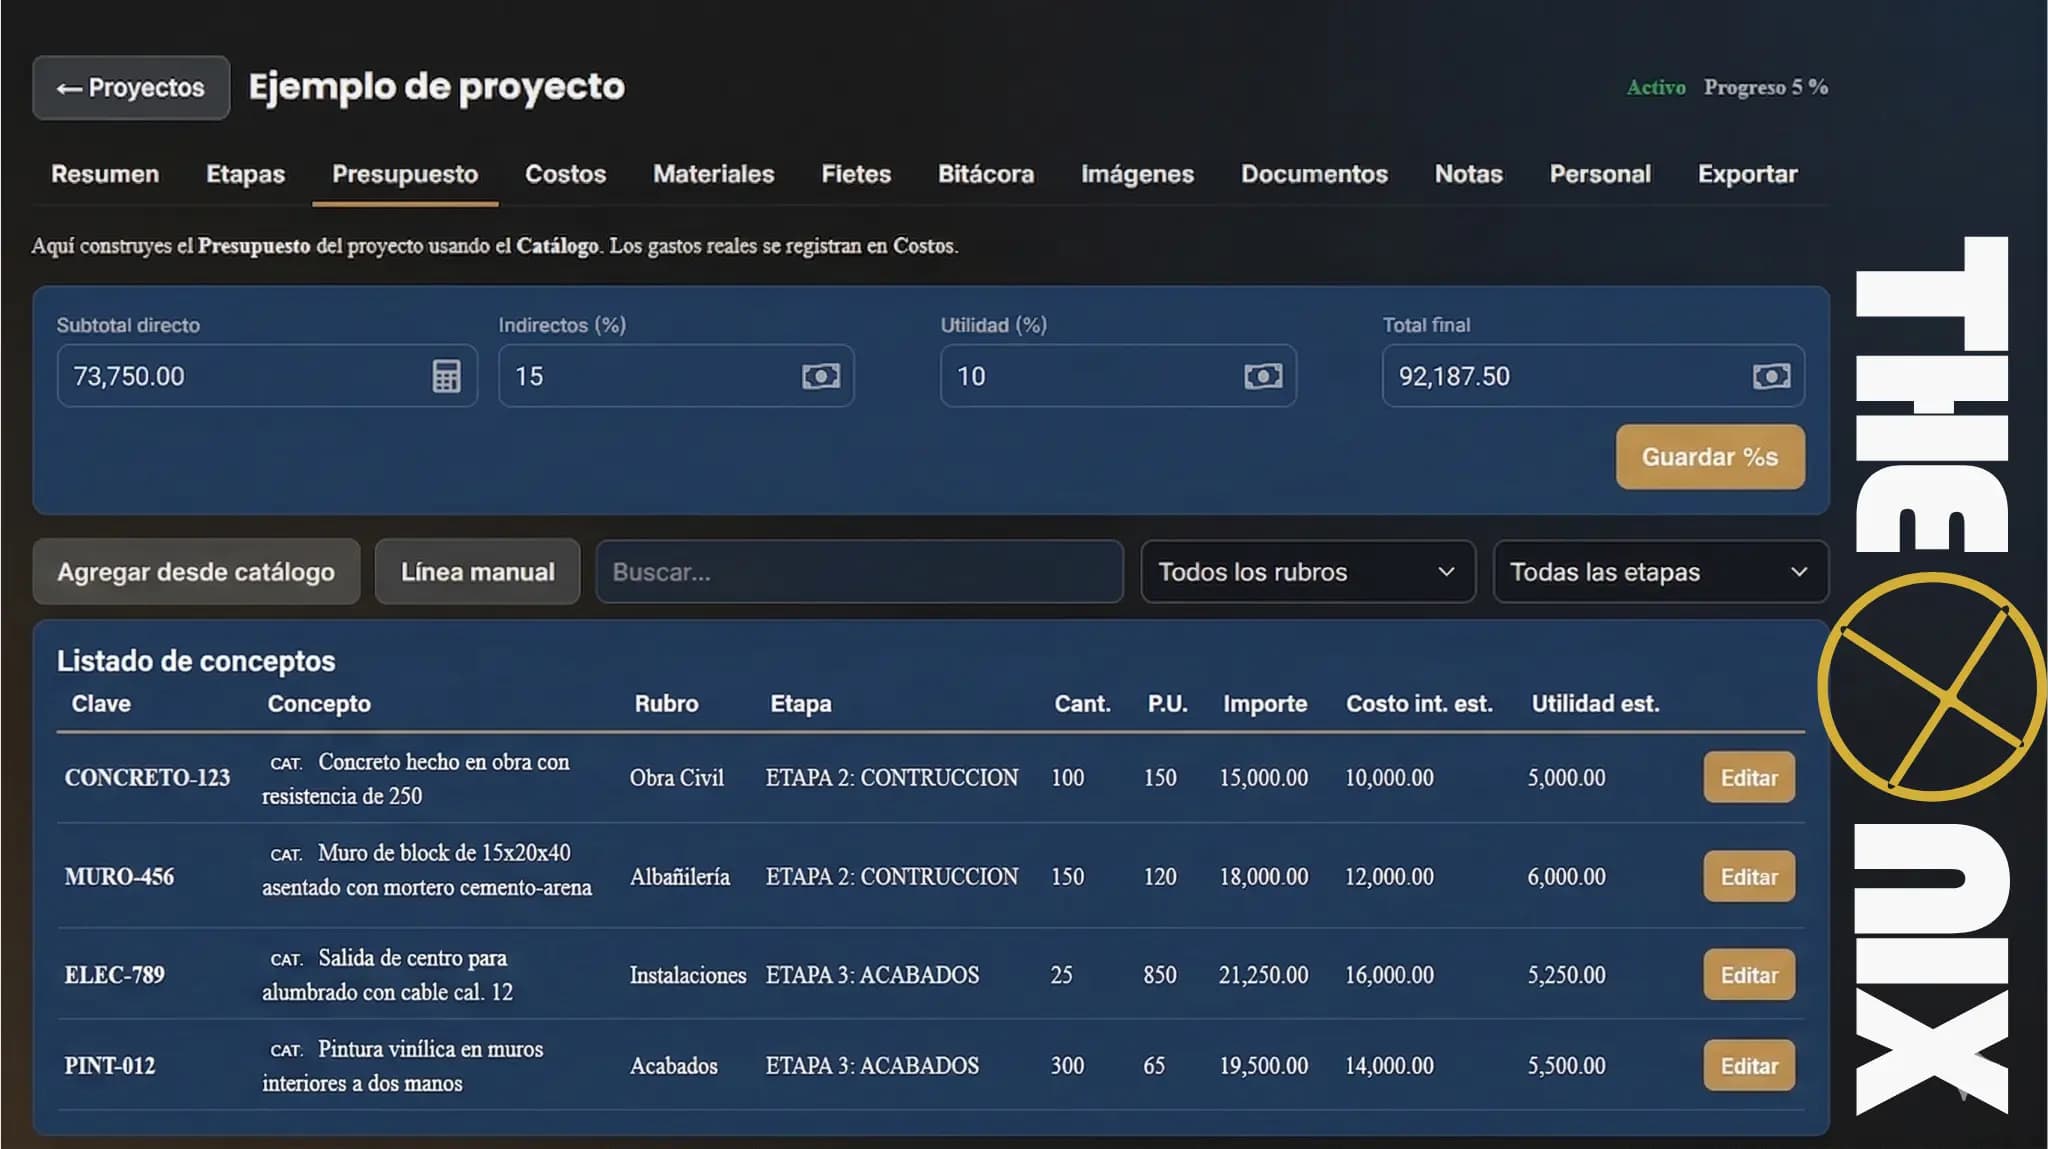The width and height of the screenshot is (2048, 1149).
Task: Switch to the Materiales tab
Action: (714, 174)
